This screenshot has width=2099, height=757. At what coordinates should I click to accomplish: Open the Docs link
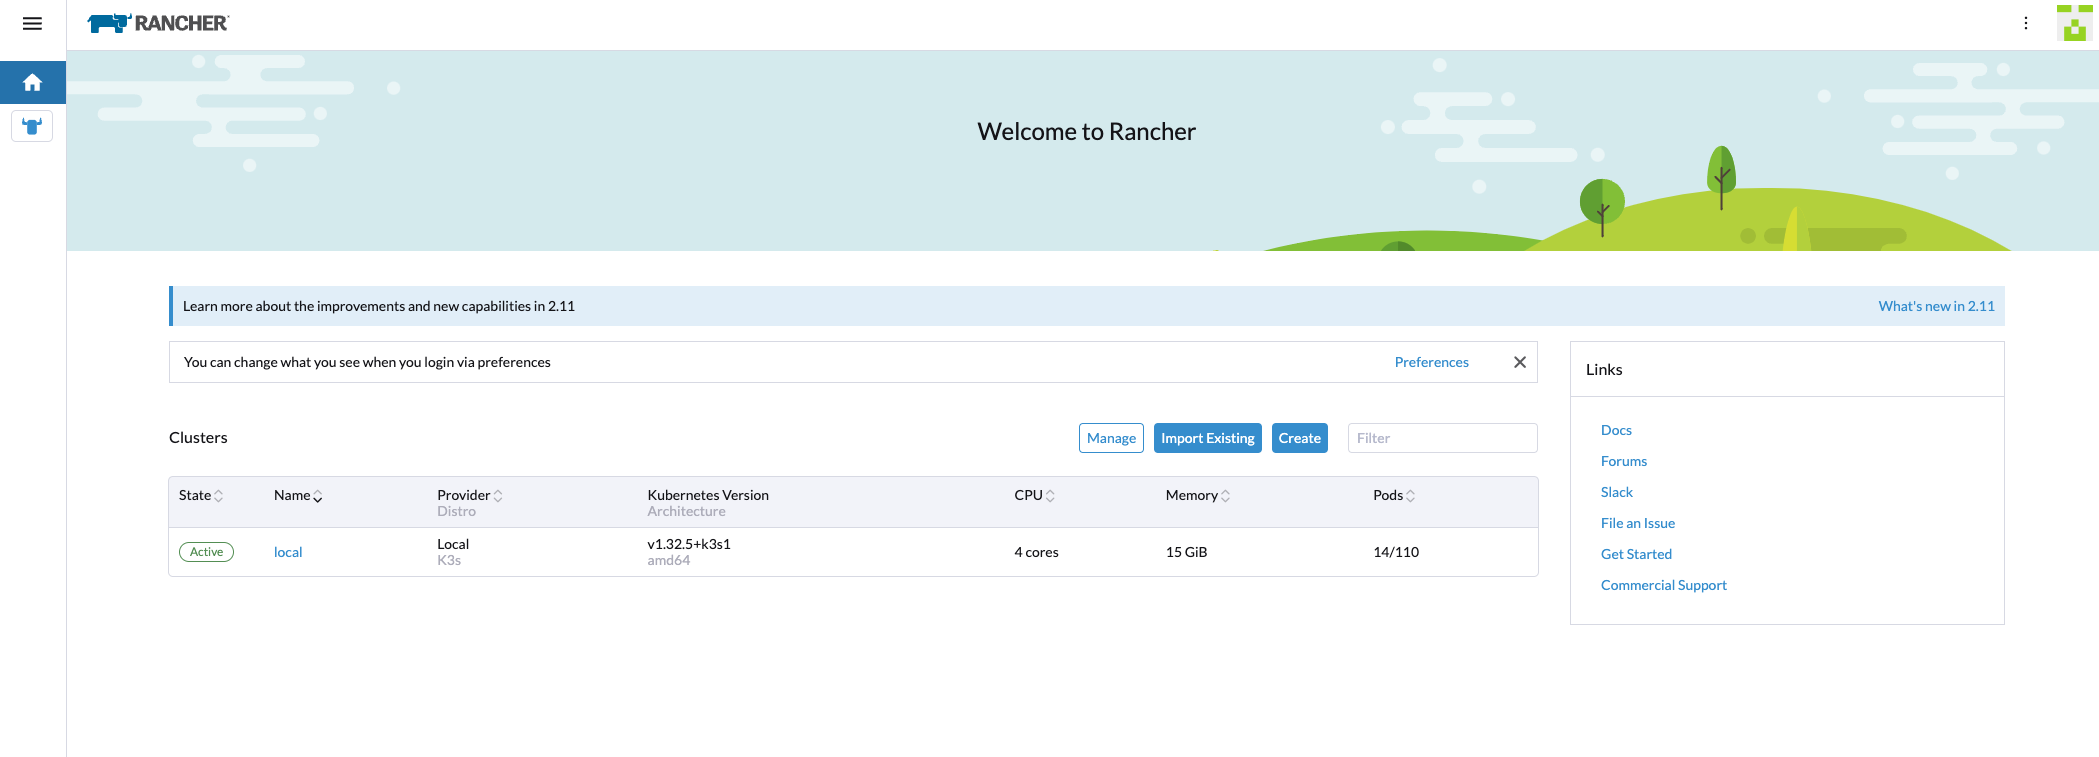tap(1616, 430)
